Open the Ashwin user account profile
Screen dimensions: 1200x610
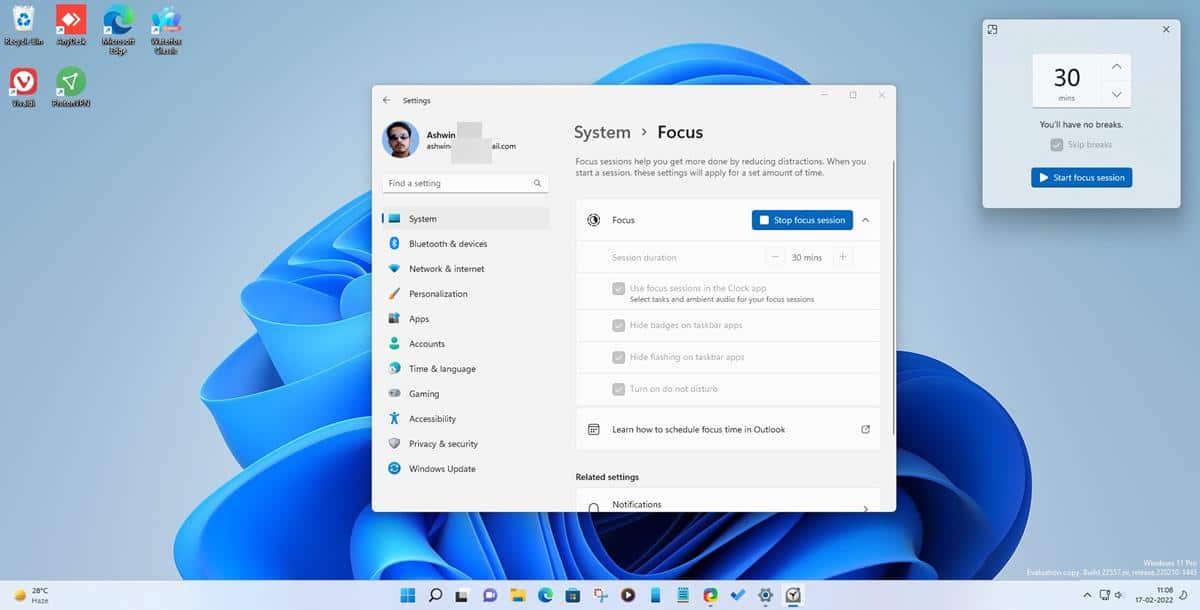(x=450, y=140)
